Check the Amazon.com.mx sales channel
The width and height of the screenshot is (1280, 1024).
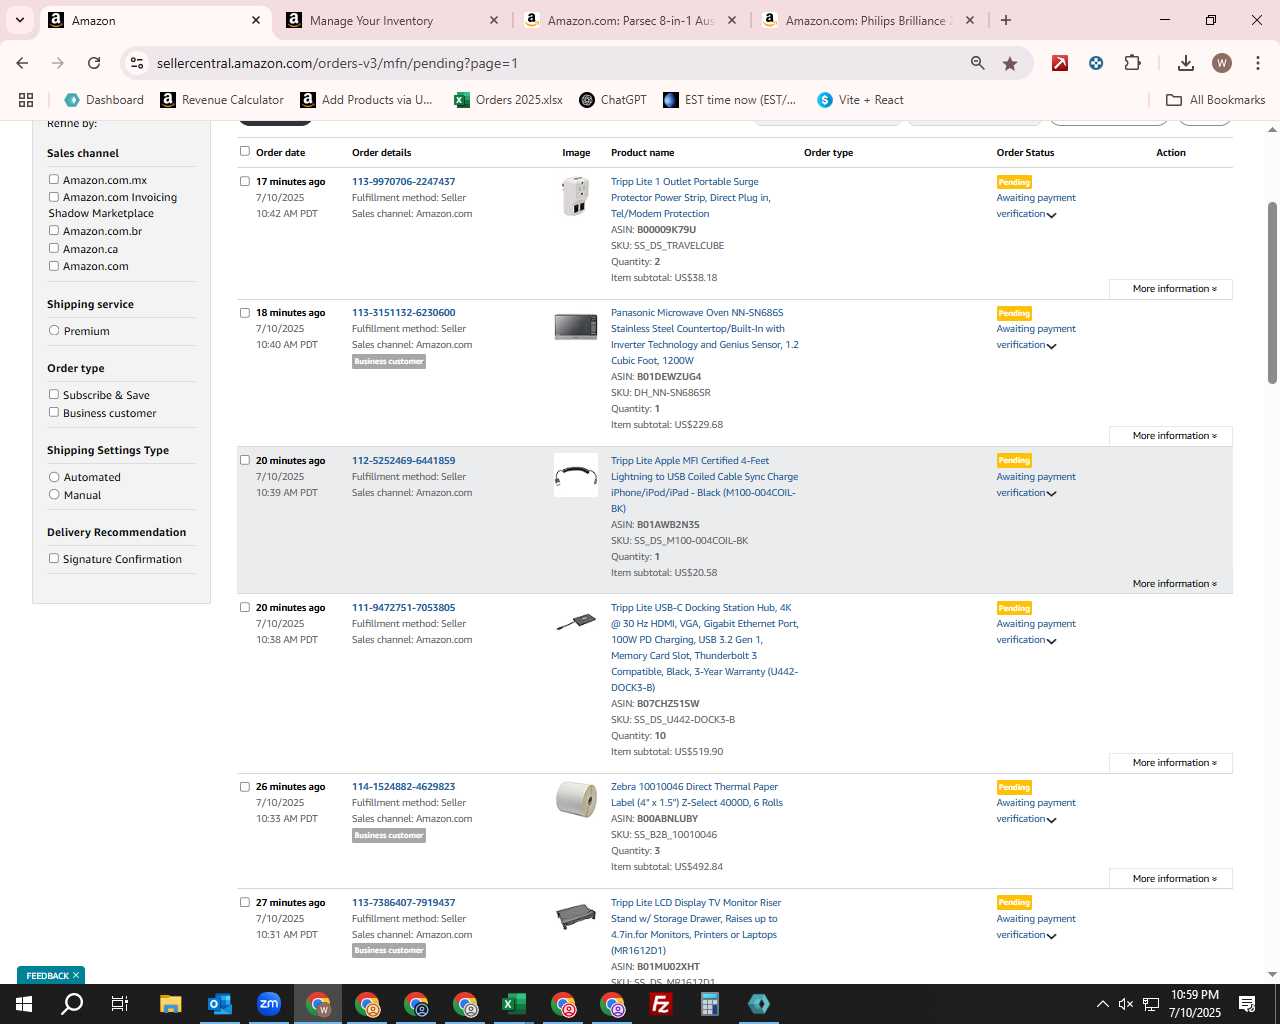54,180
